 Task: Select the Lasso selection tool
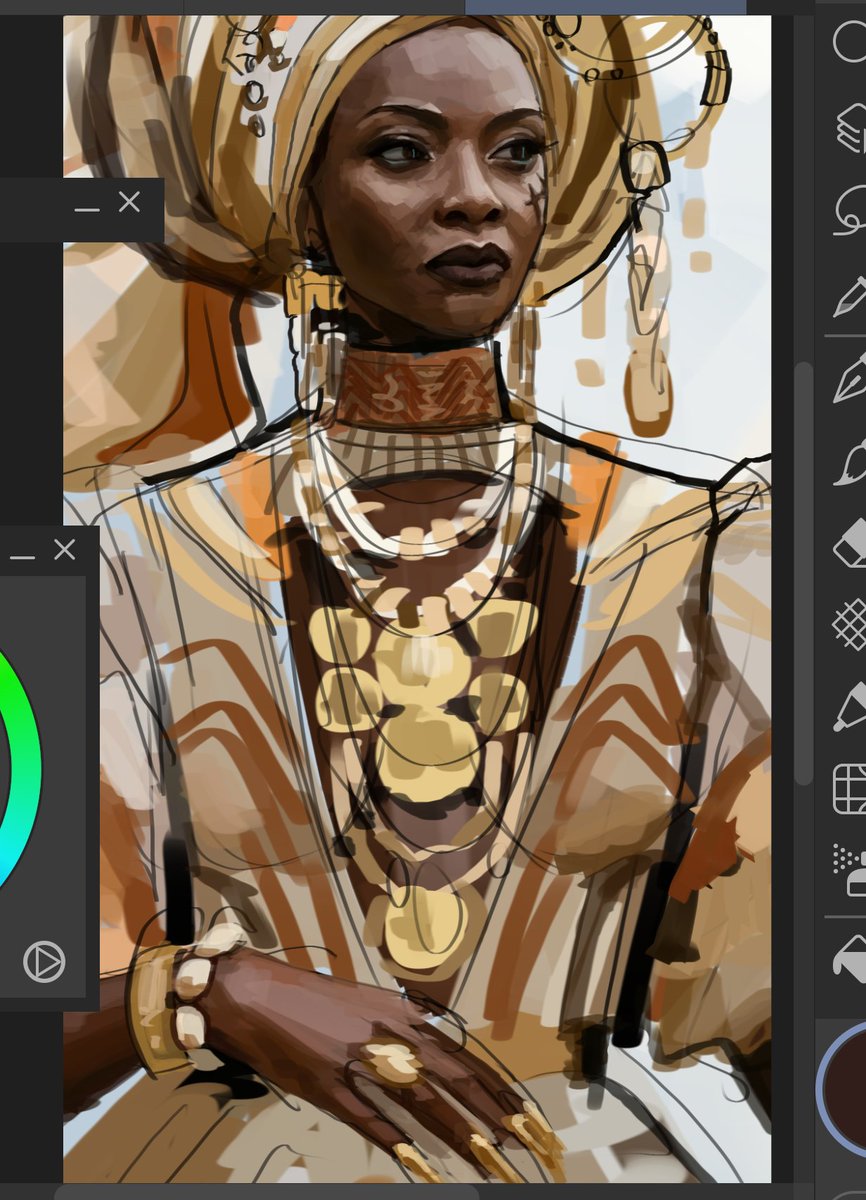tap(851, 209)
